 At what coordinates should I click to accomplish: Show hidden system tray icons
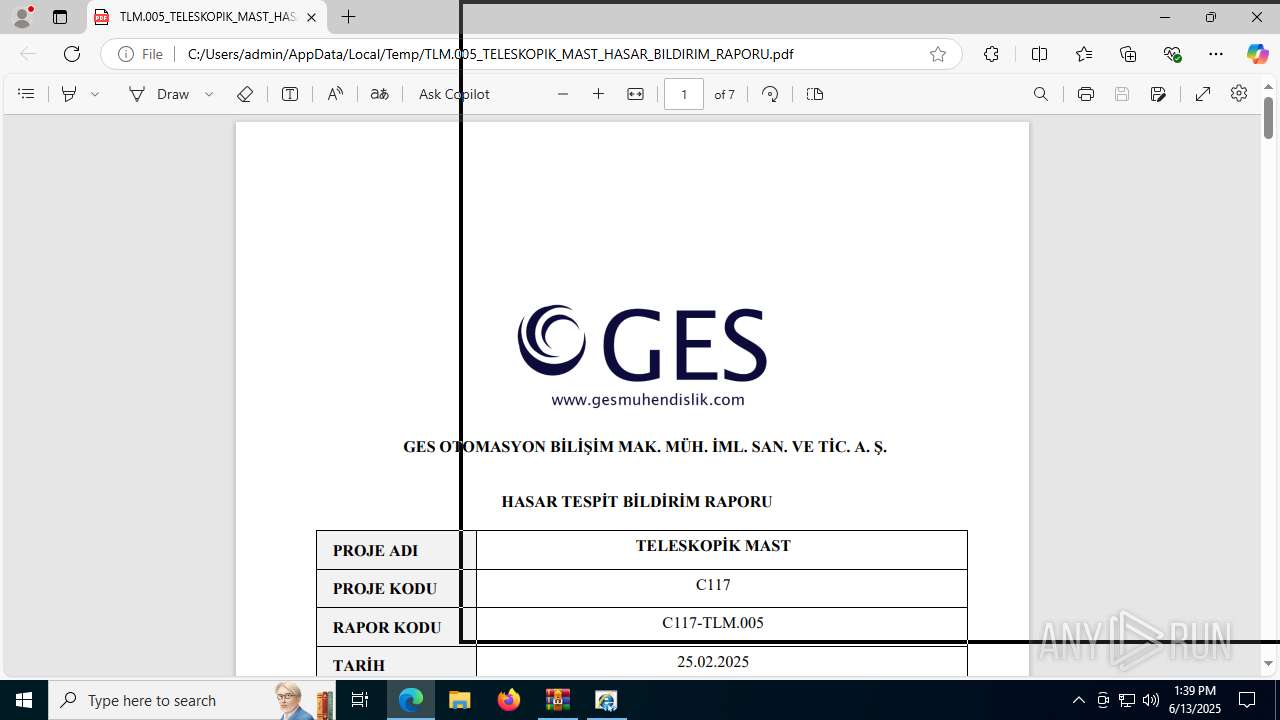[x=1078, y=700]
